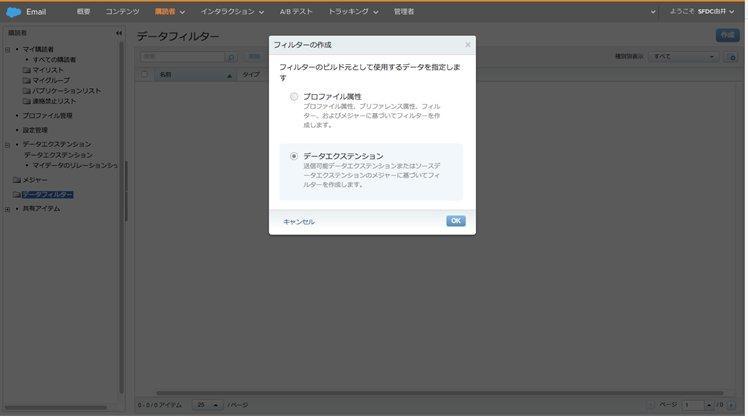Image resolution: width=748 pixels, height=417 pixels.
Task: Select プロファイル管理 in the sidebar
Action: click(x=47, y=115)
